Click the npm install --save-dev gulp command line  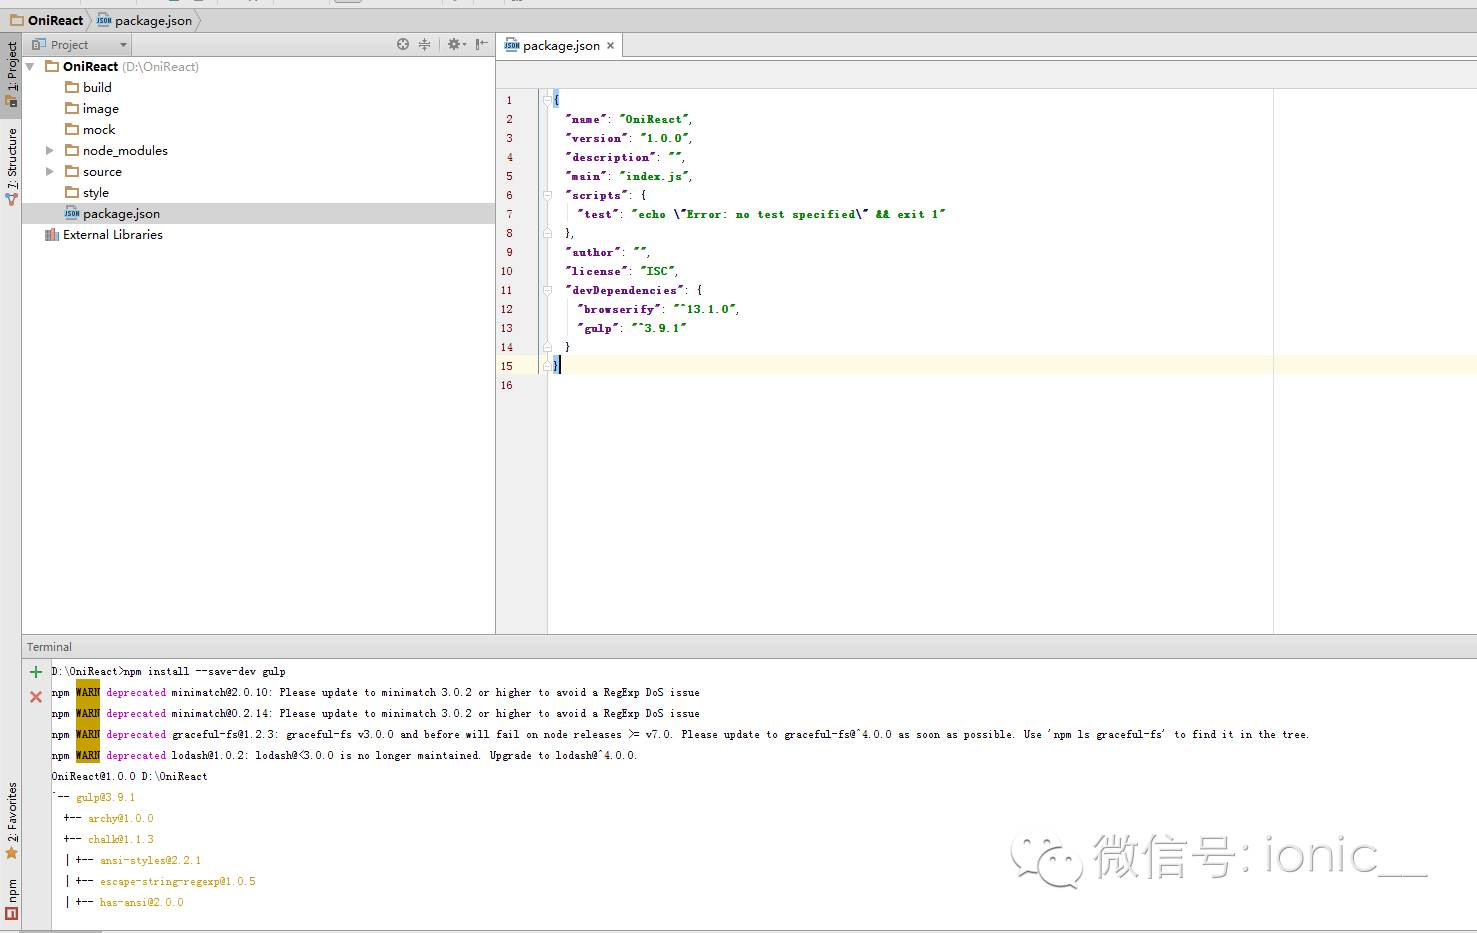pos(169,671)
